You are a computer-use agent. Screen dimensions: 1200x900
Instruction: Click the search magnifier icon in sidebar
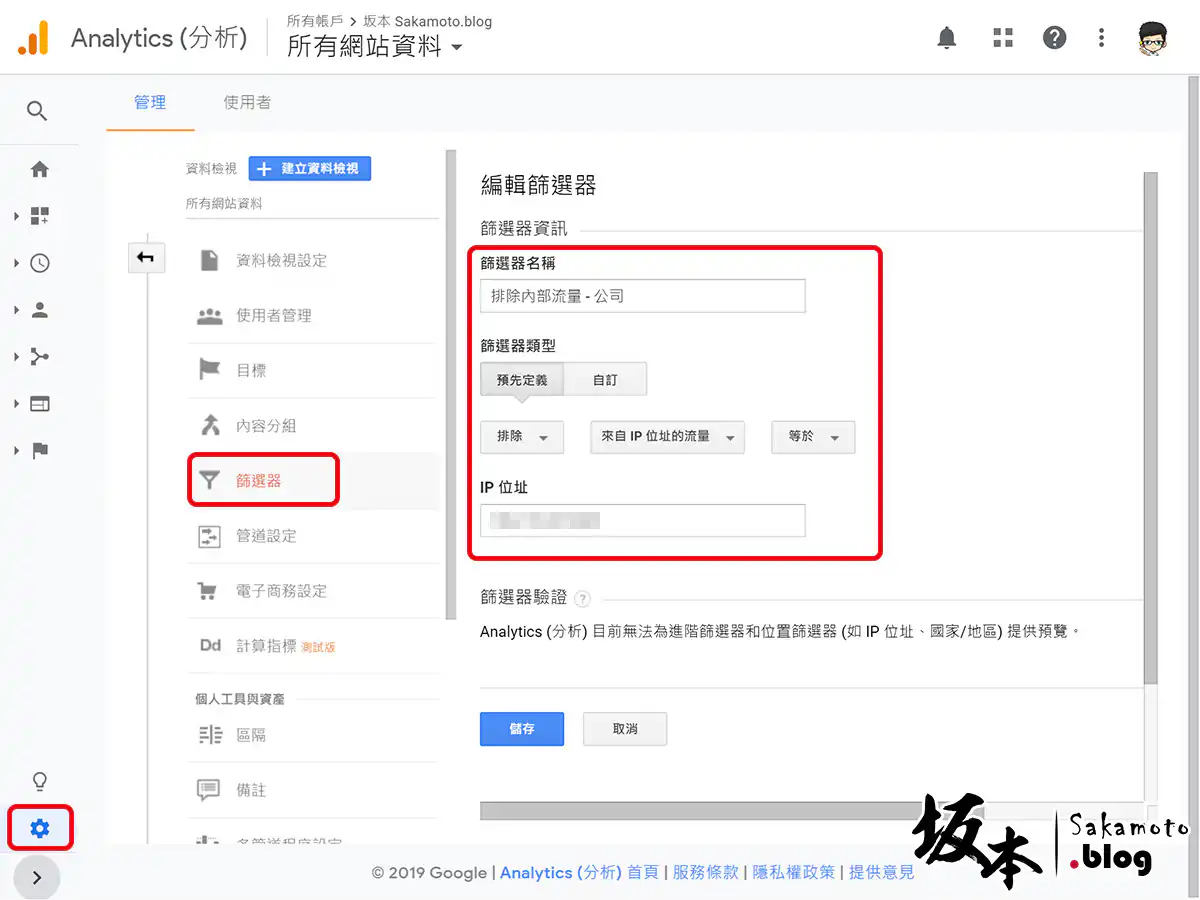[x=37, y=111]
